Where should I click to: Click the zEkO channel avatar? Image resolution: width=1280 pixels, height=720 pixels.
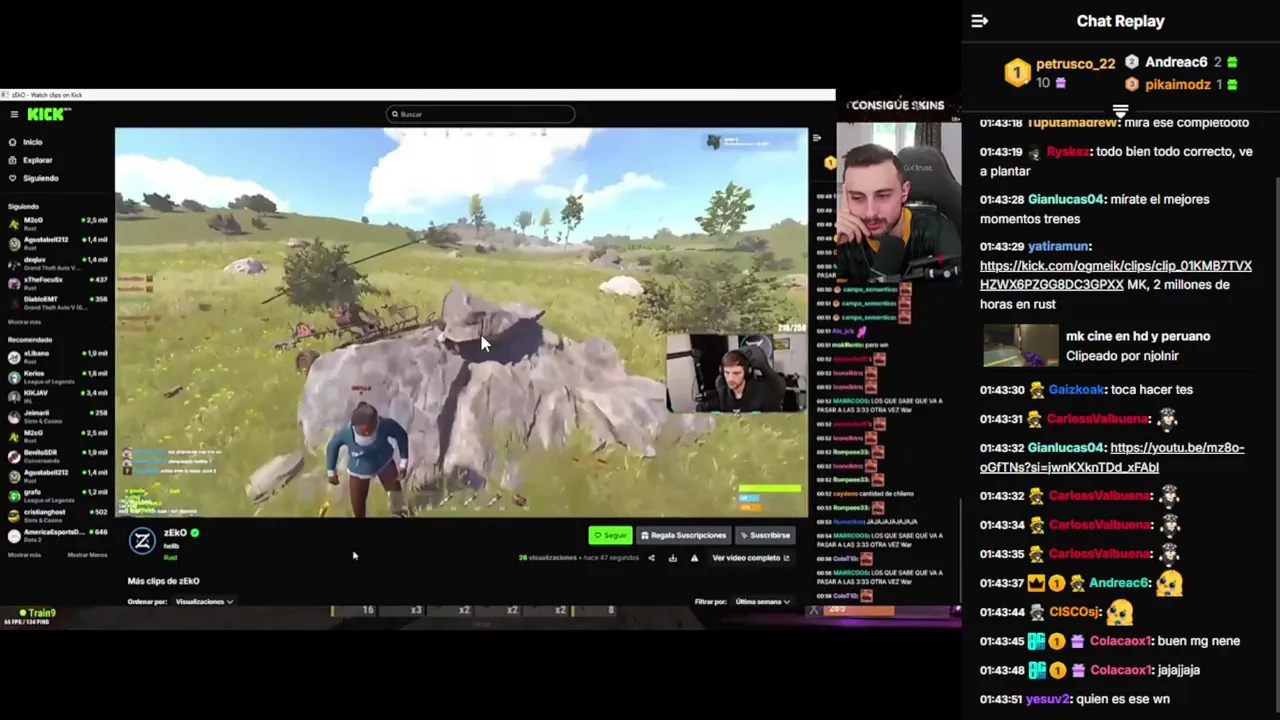coord(143,540)
